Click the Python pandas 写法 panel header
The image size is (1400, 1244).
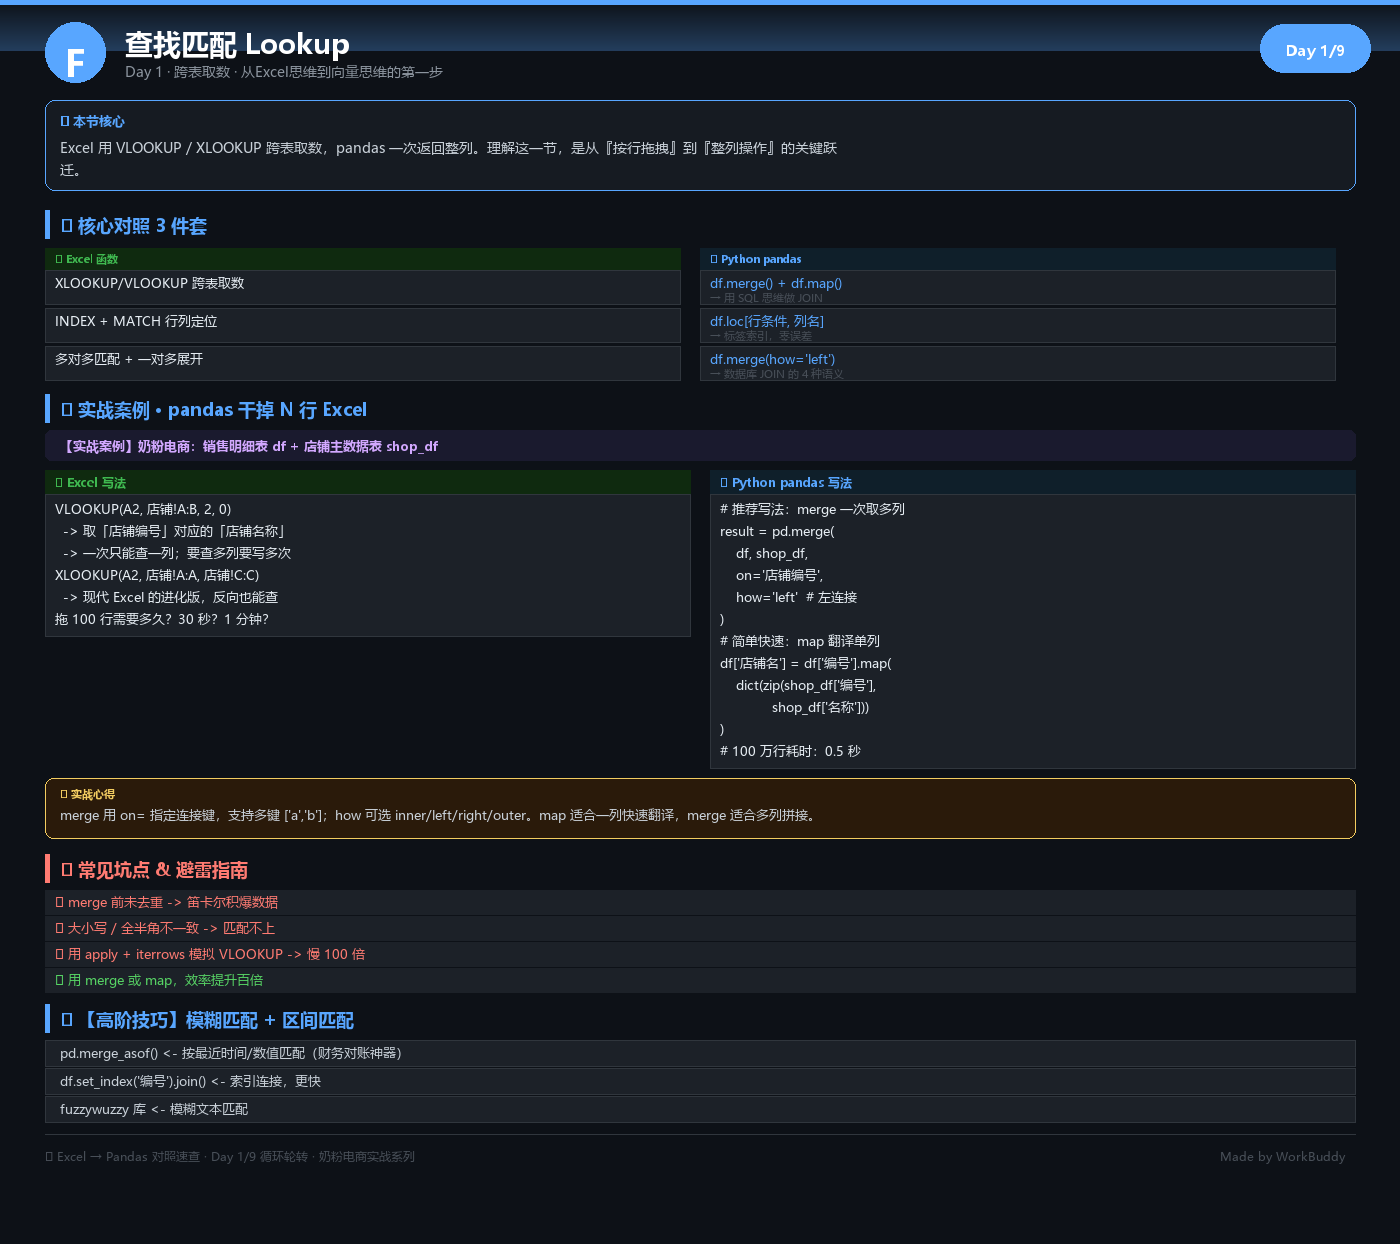[1033, 482]
